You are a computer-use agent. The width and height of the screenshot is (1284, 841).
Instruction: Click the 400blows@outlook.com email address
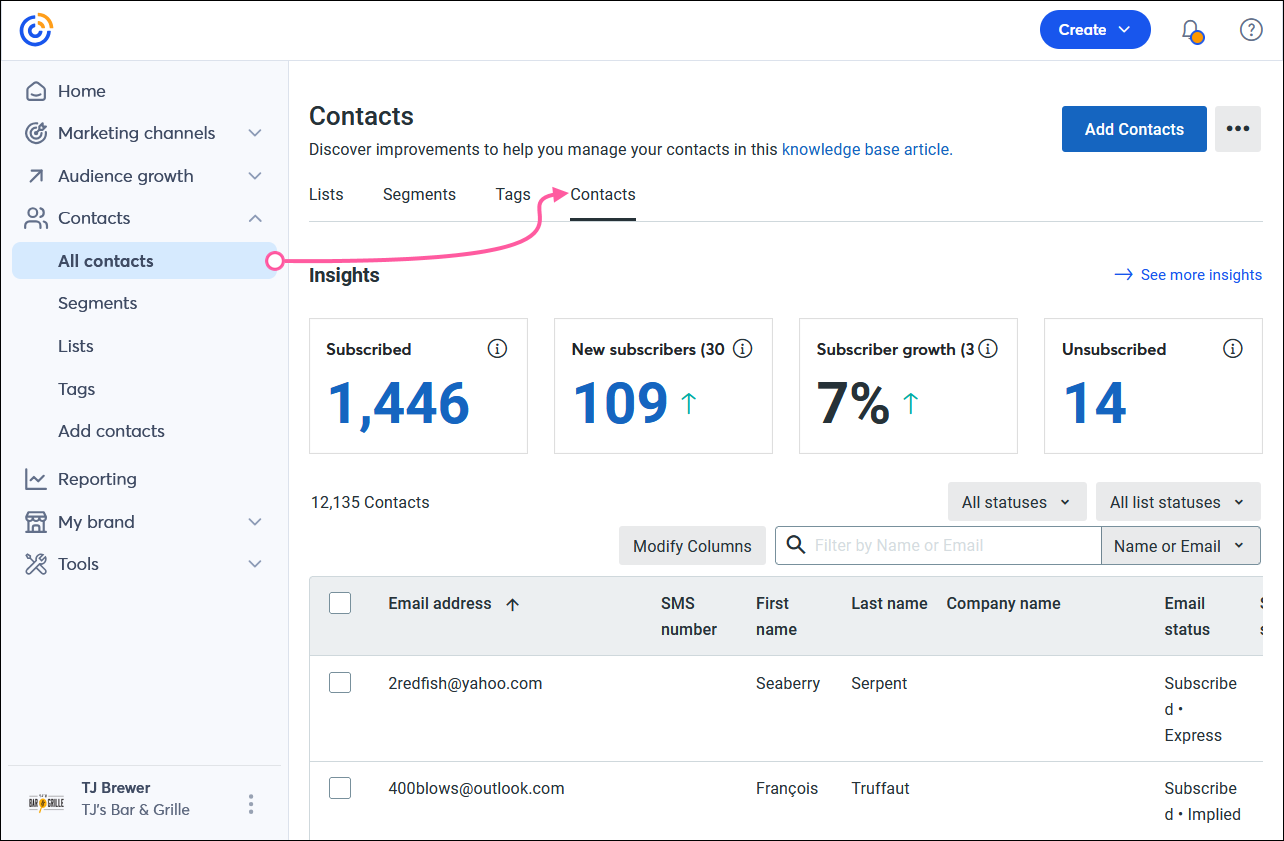(x=476, y=789)
